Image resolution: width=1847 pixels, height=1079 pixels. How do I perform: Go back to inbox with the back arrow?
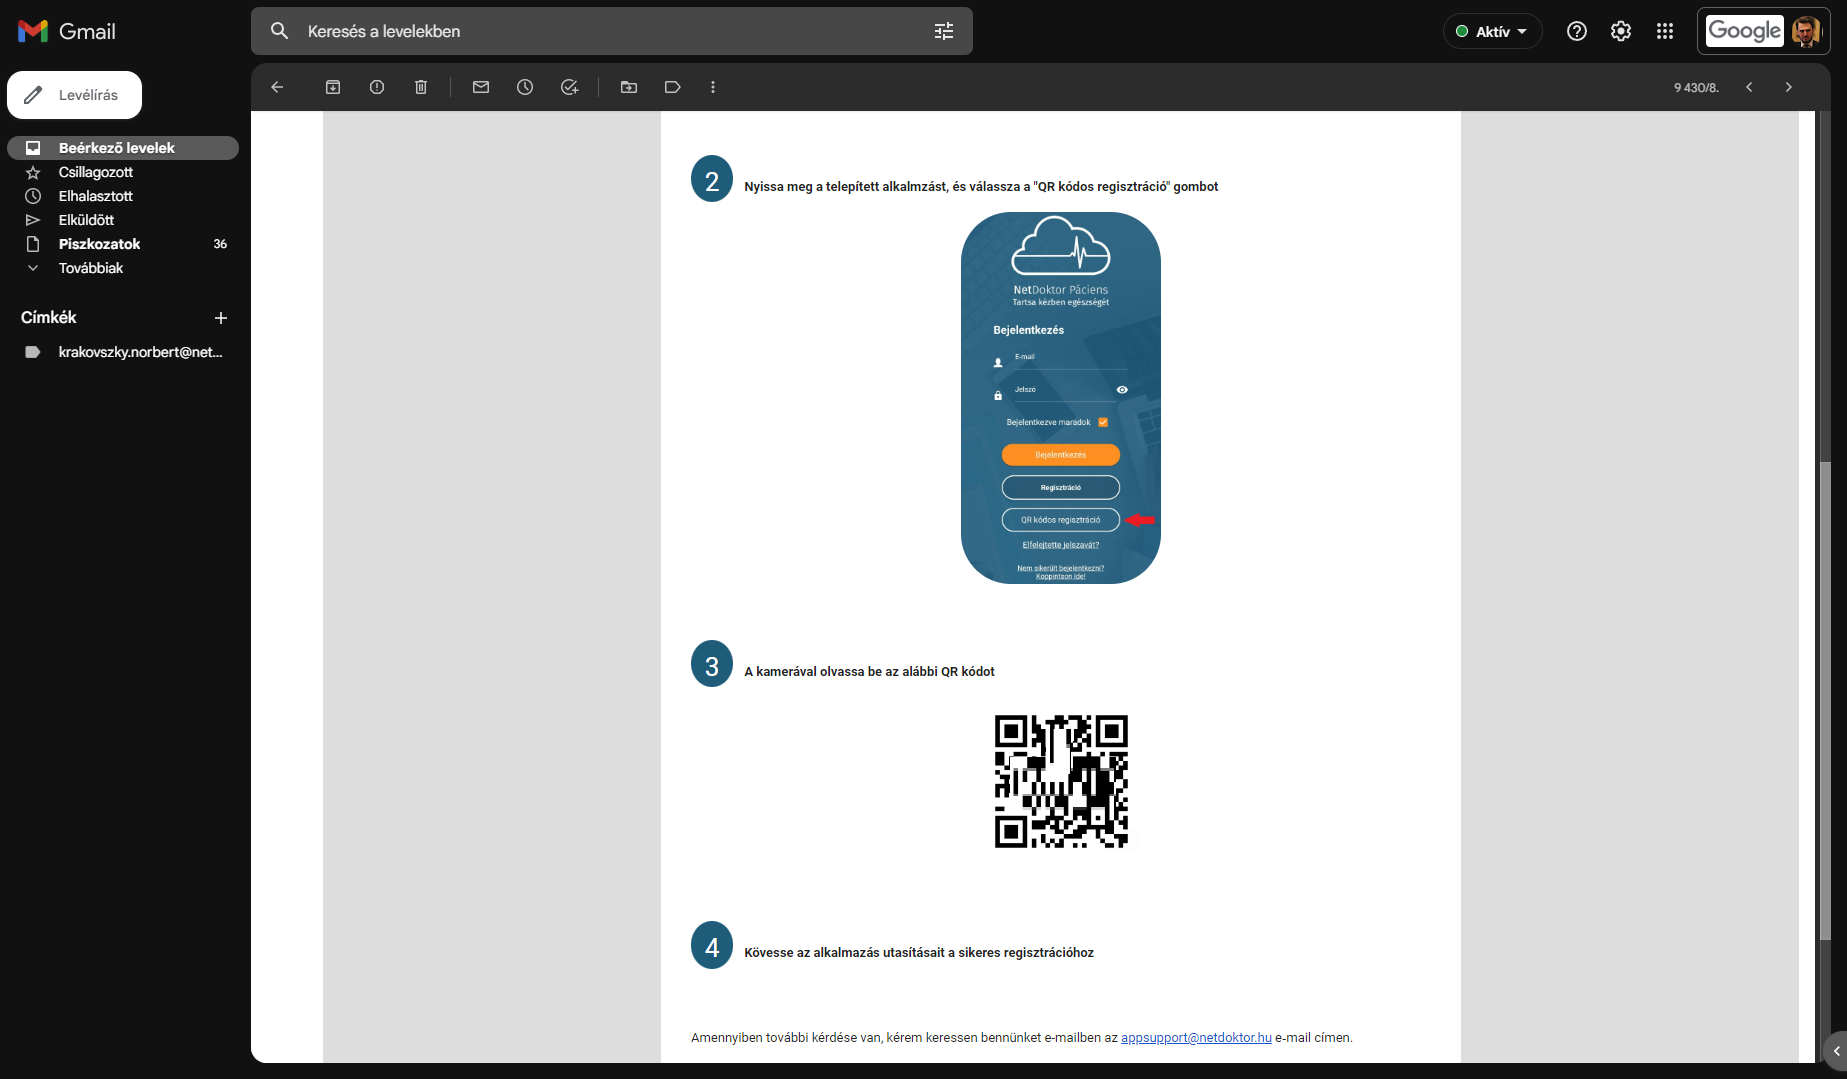[277, 87]
